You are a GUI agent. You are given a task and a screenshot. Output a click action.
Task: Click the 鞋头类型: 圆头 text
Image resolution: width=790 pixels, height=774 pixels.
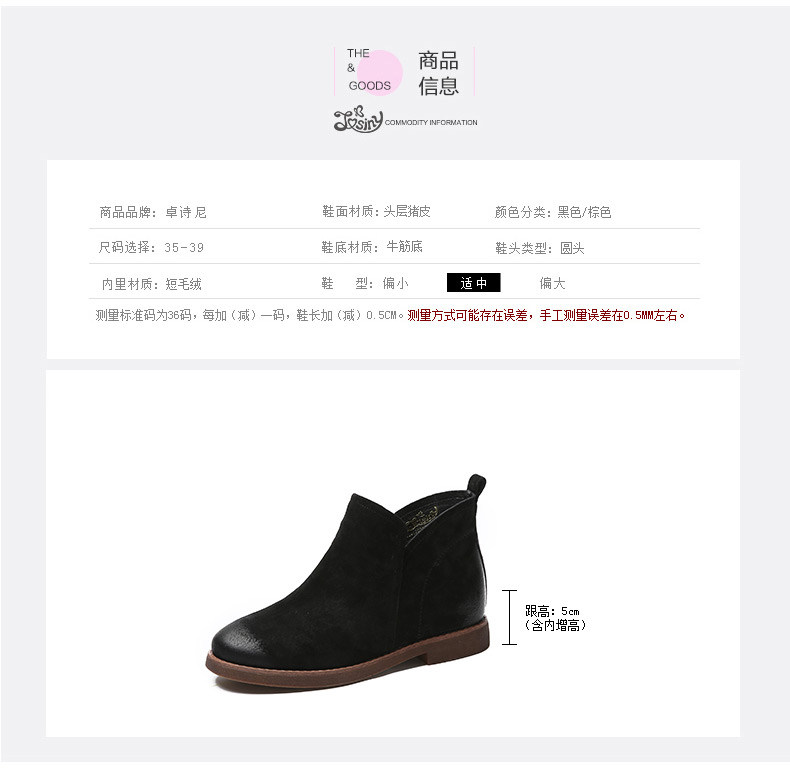pos(540,248)
